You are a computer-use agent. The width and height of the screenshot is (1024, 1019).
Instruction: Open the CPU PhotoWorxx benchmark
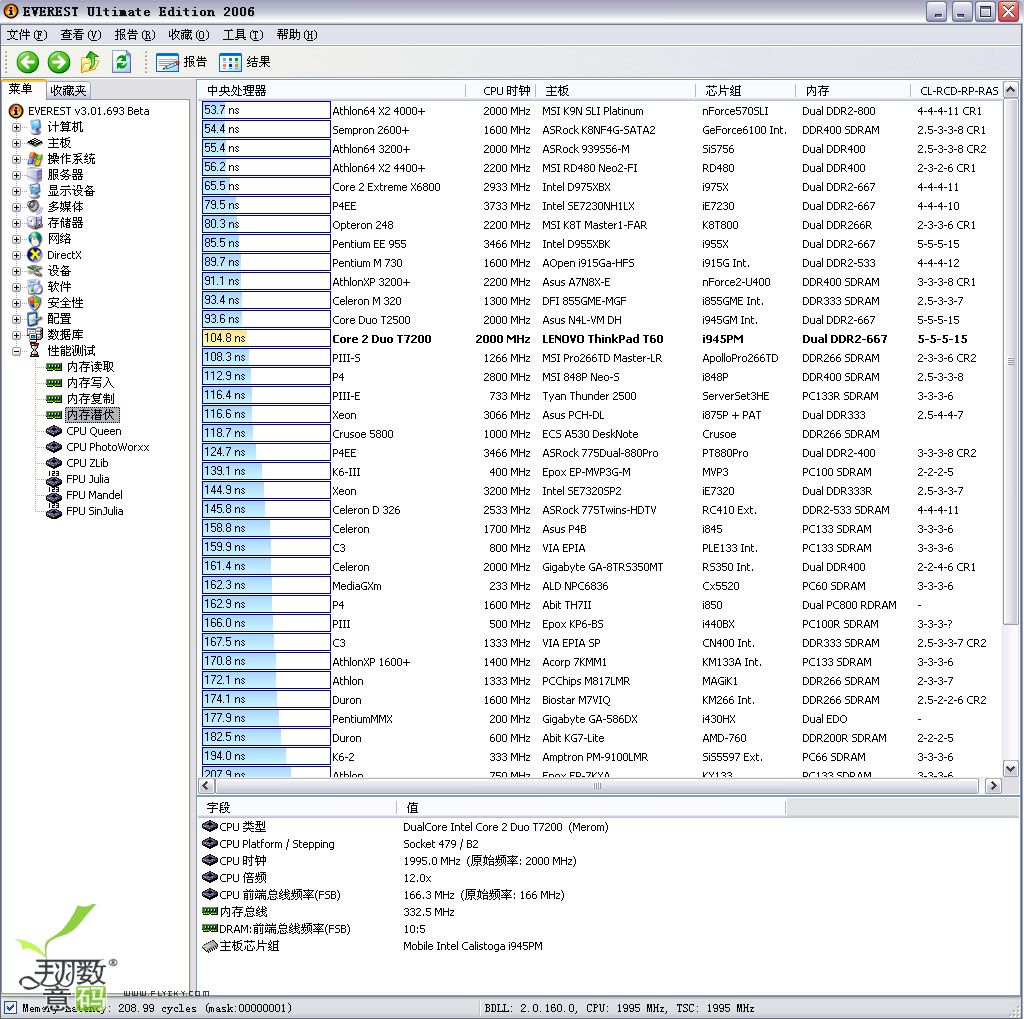click(107, 447)
